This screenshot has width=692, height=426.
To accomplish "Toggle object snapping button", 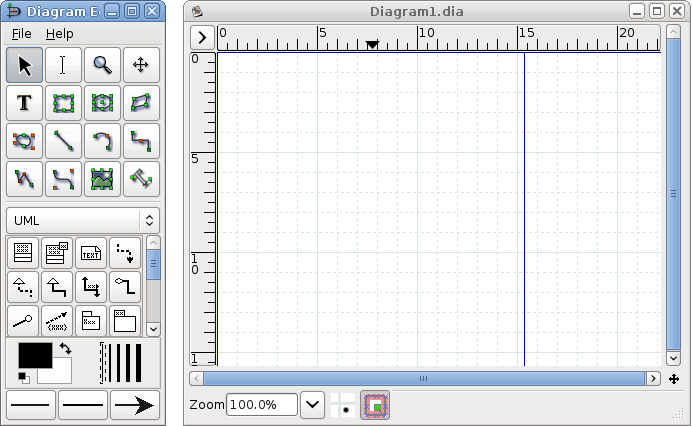I will 375,404.
